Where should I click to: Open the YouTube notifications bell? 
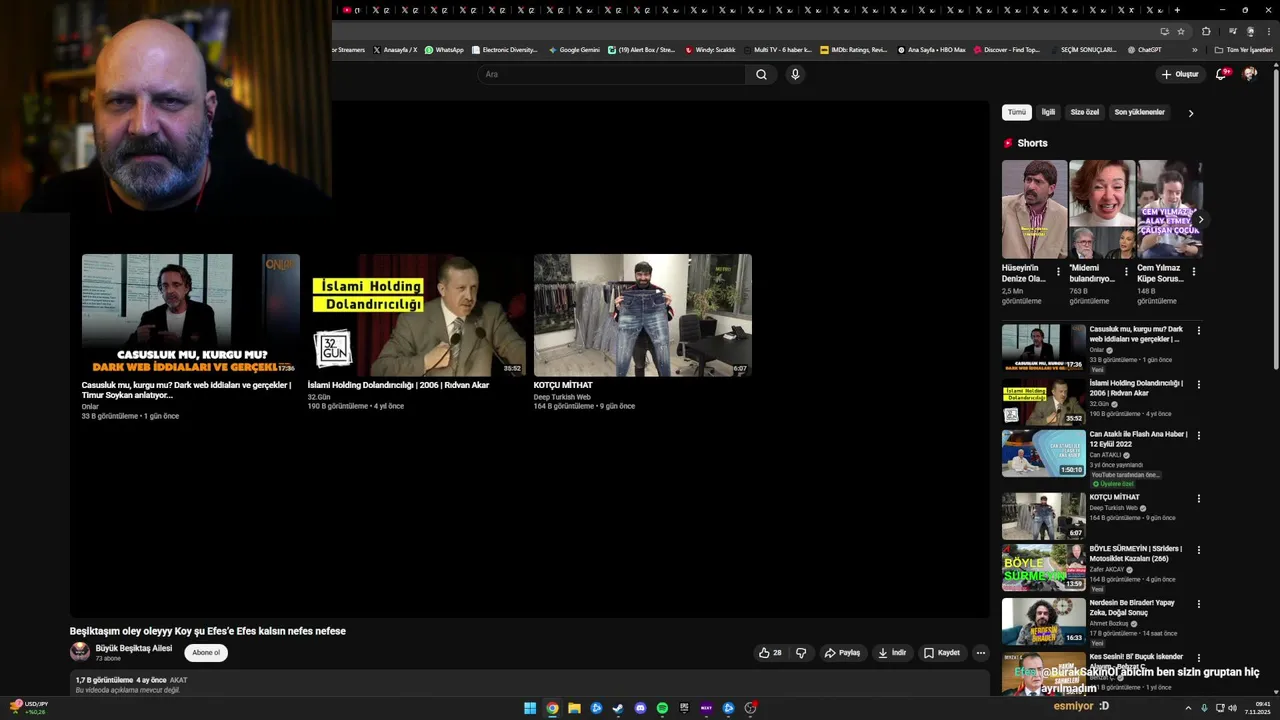coord(1221,74)
